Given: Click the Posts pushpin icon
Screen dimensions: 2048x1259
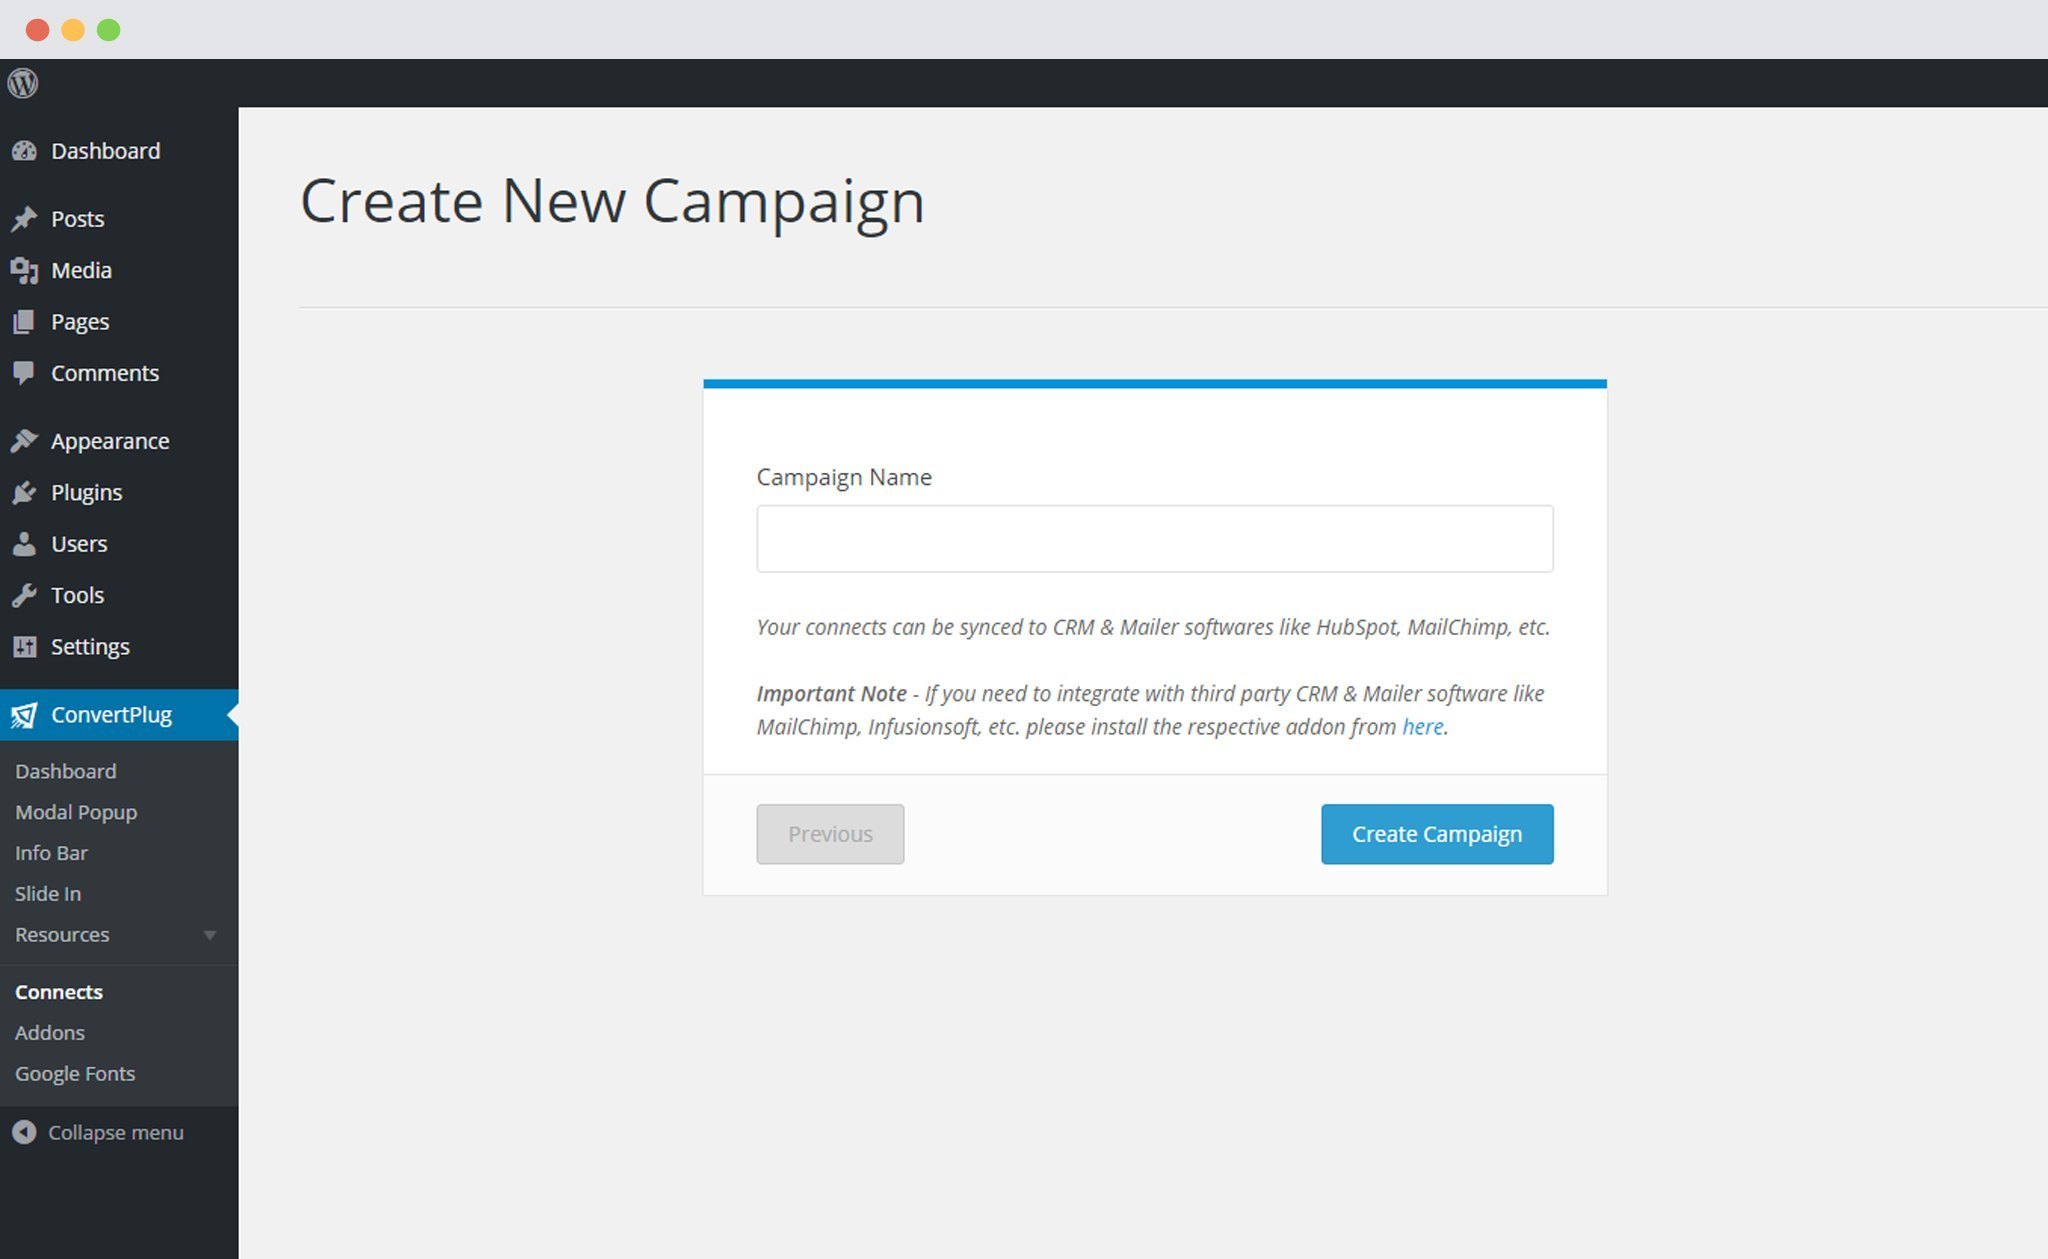Looking at the screenshot, I should pyautogui.click(x=24, y=219).
